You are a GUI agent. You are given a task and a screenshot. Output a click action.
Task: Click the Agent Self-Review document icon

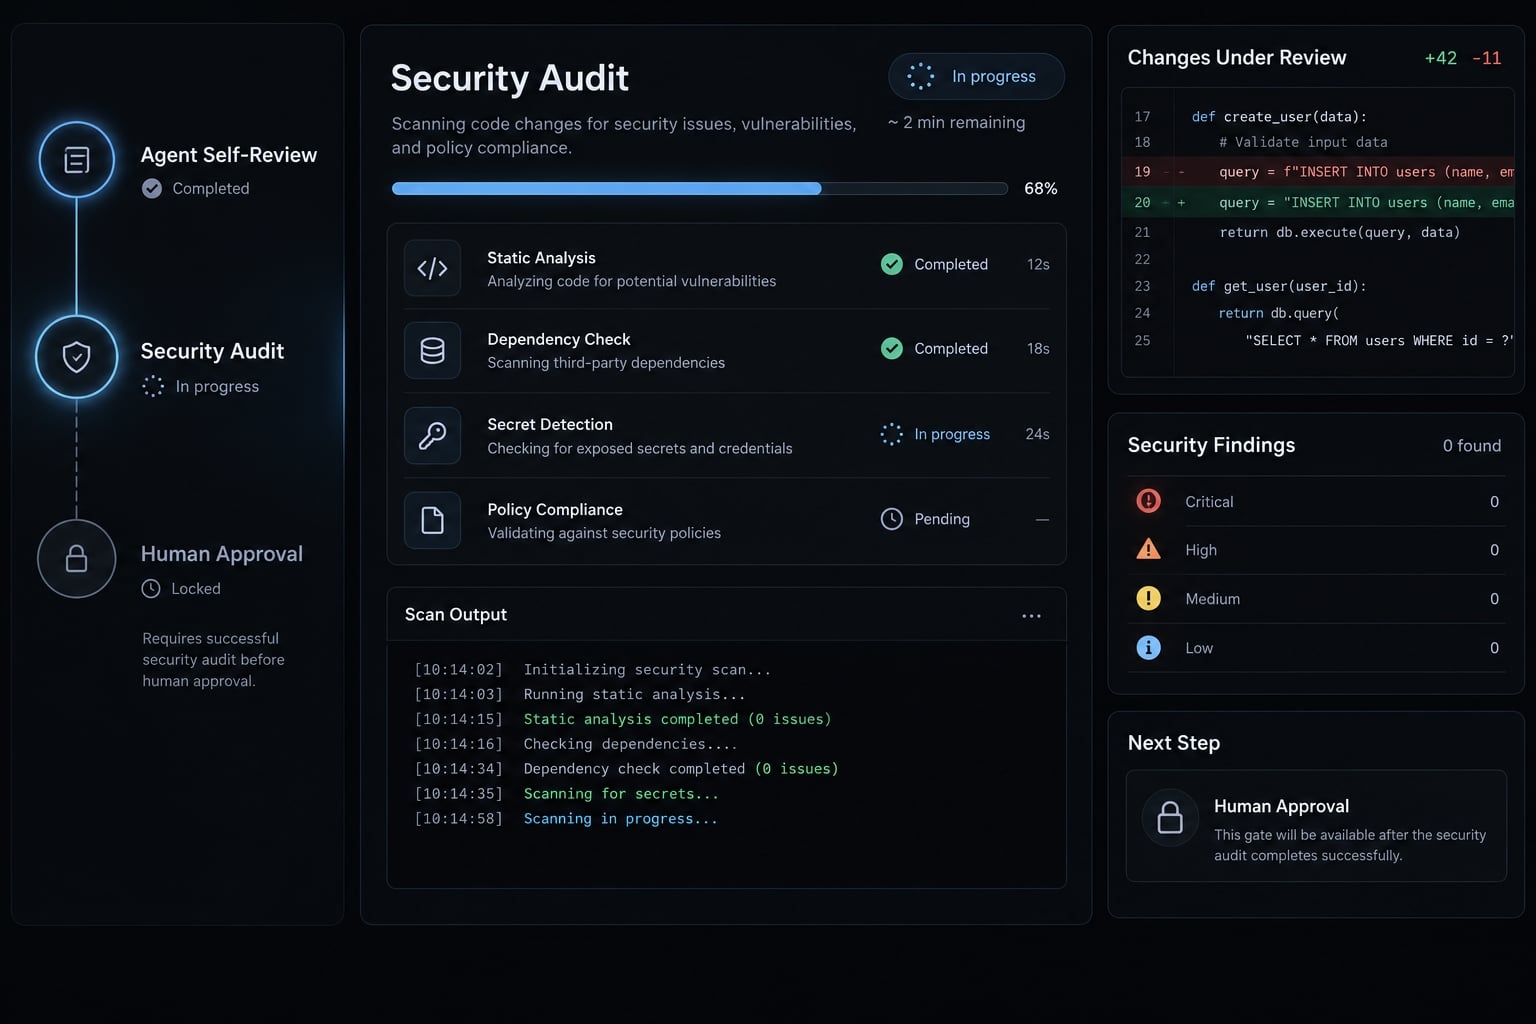(77, 160)
